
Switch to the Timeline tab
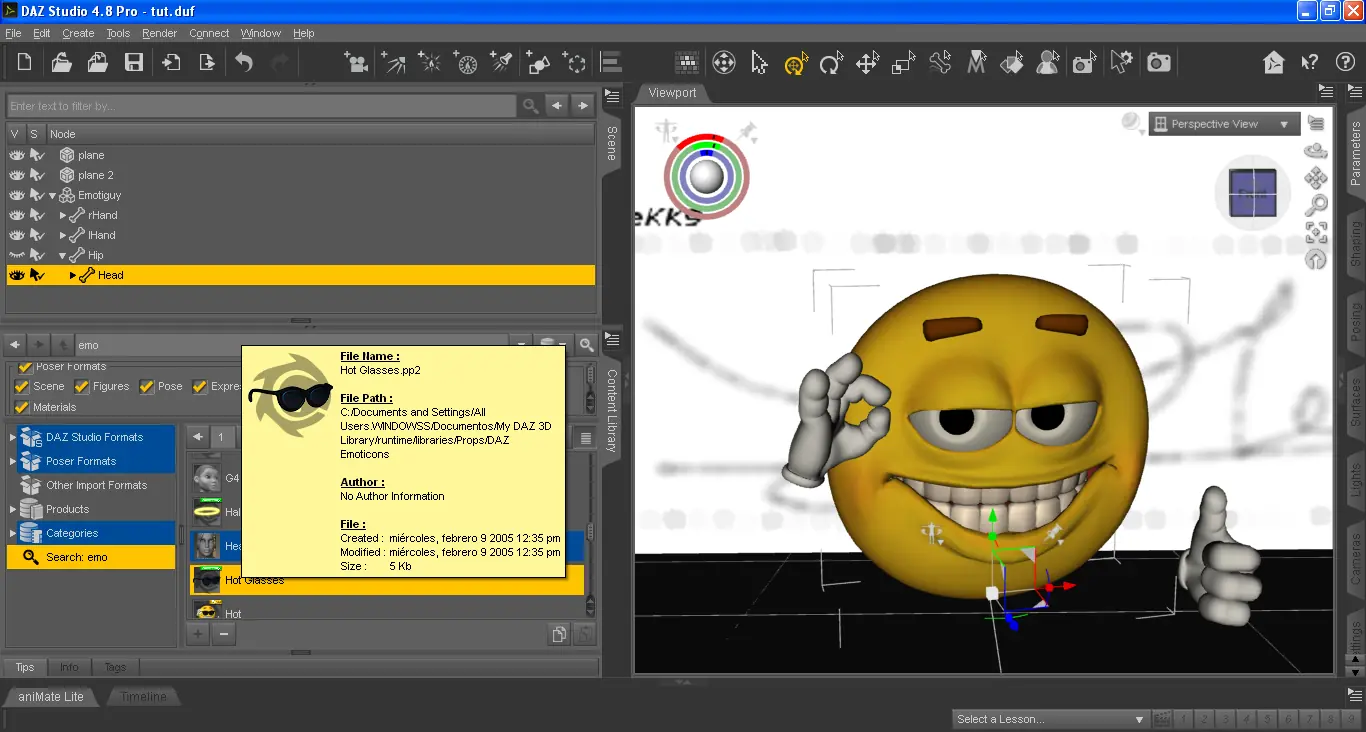pos(144,696)
